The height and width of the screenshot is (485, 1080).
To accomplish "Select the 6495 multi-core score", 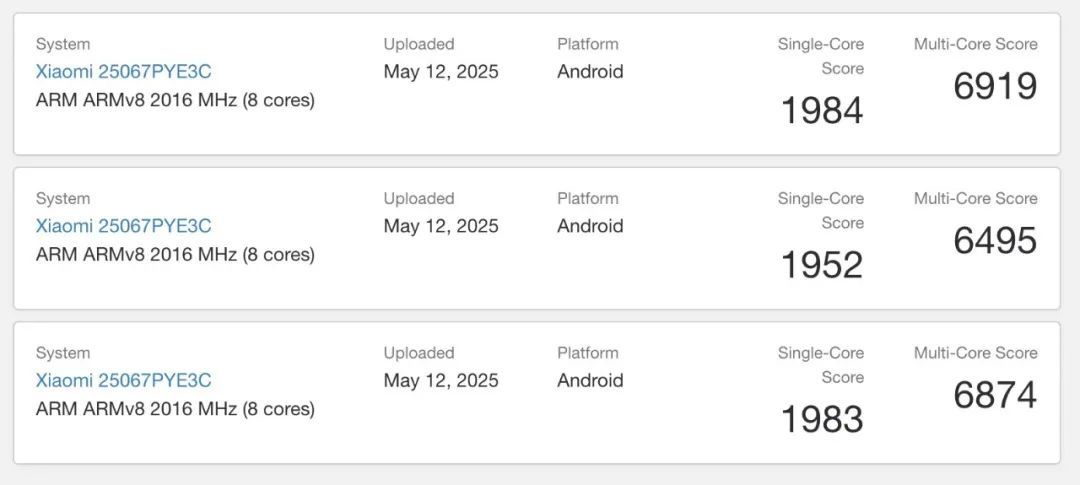I will tap(995, 241).
